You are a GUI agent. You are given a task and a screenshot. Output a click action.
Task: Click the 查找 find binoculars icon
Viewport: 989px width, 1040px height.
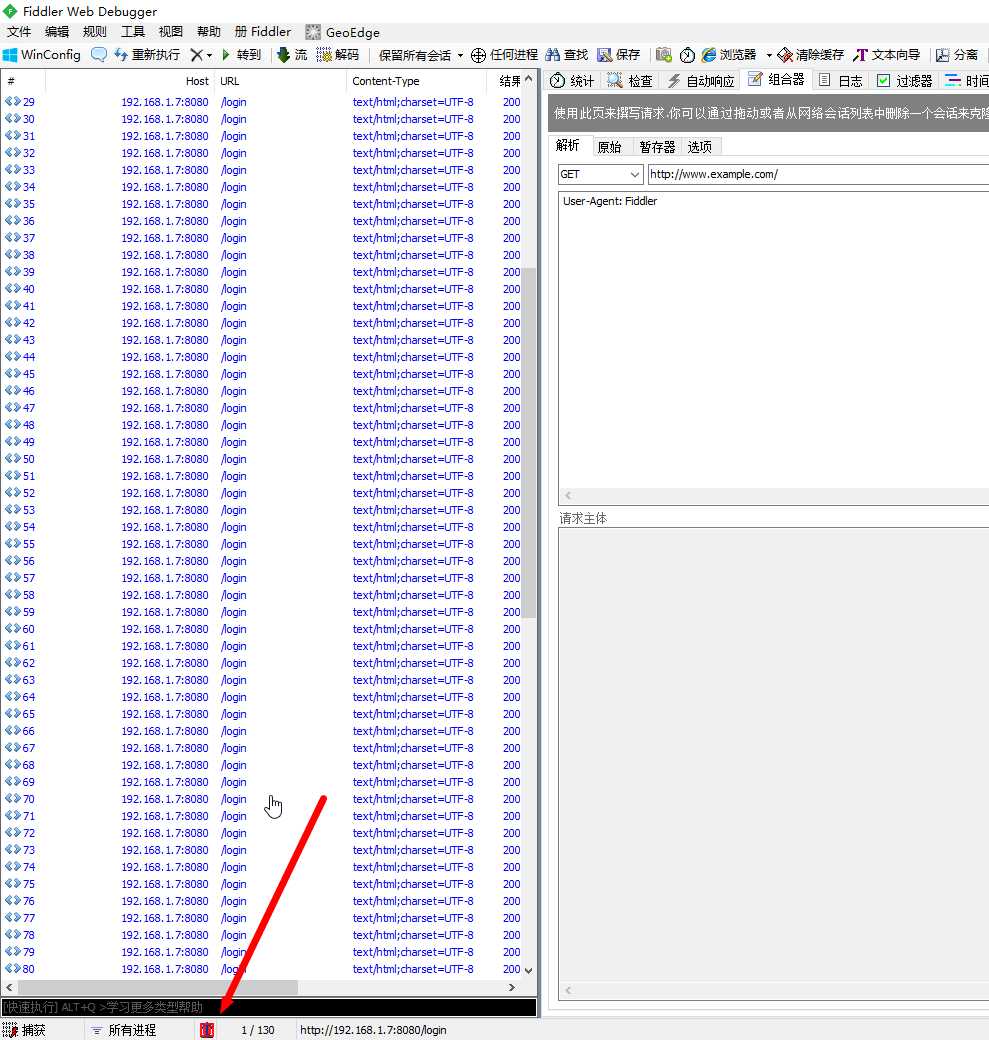tap(553, 54)
